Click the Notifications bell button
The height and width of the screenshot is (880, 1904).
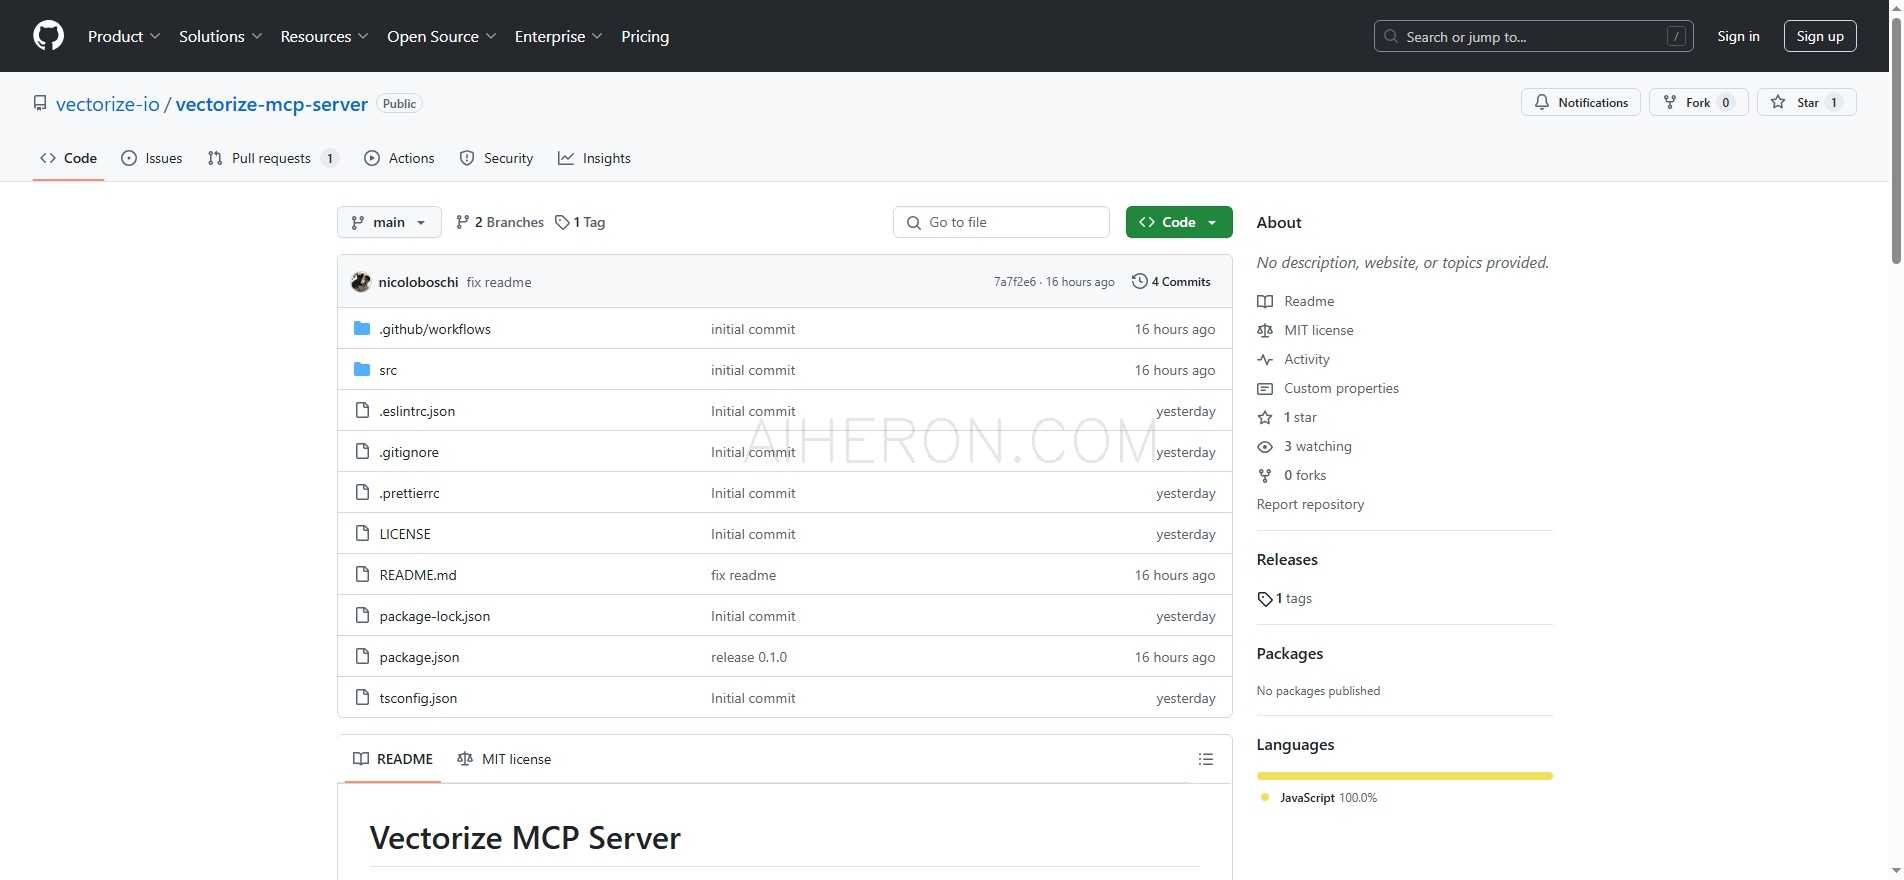click(1581, 102)
